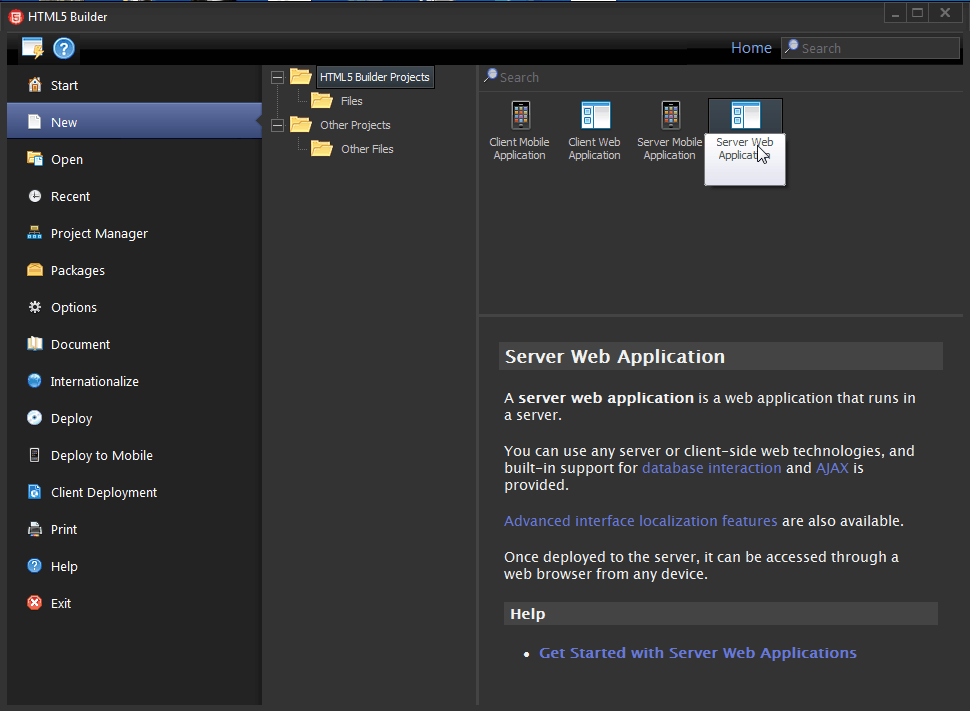Image resolution: width=970 pixels, height=711 pixels.
Task: Click the gear icon beside Options
Action: (x=35, y=307)
